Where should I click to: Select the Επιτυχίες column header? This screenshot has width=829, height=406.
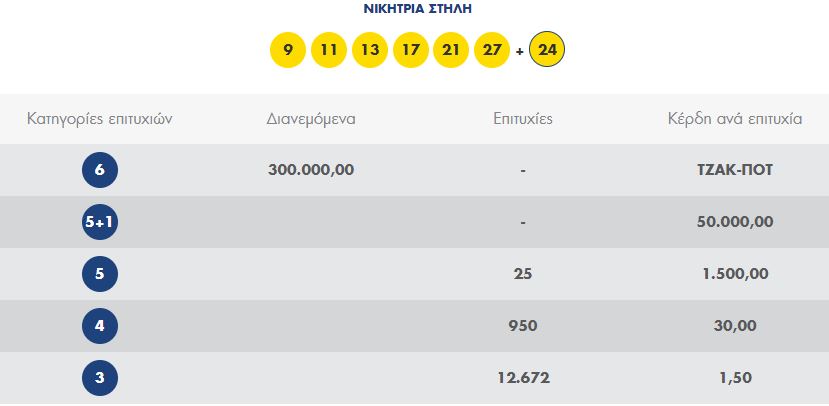(x=523, y=119)
